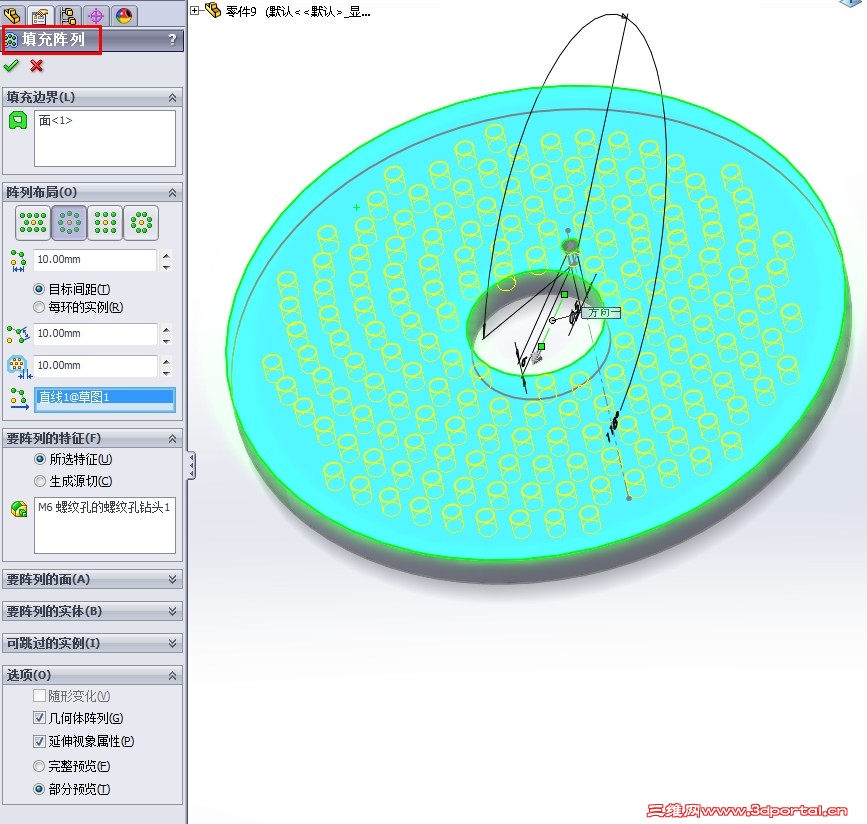
Task: Edit the instance spacing 10.00mm field
Action: click(95, 333)
